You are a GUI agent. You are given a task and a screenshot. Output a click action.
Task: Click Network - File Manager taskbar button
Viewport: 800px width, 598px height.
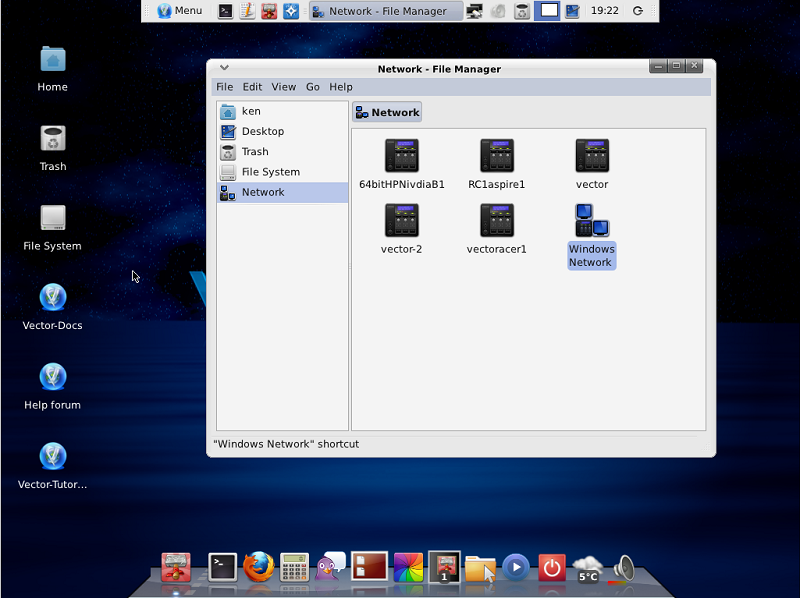[x=385, y=11]
